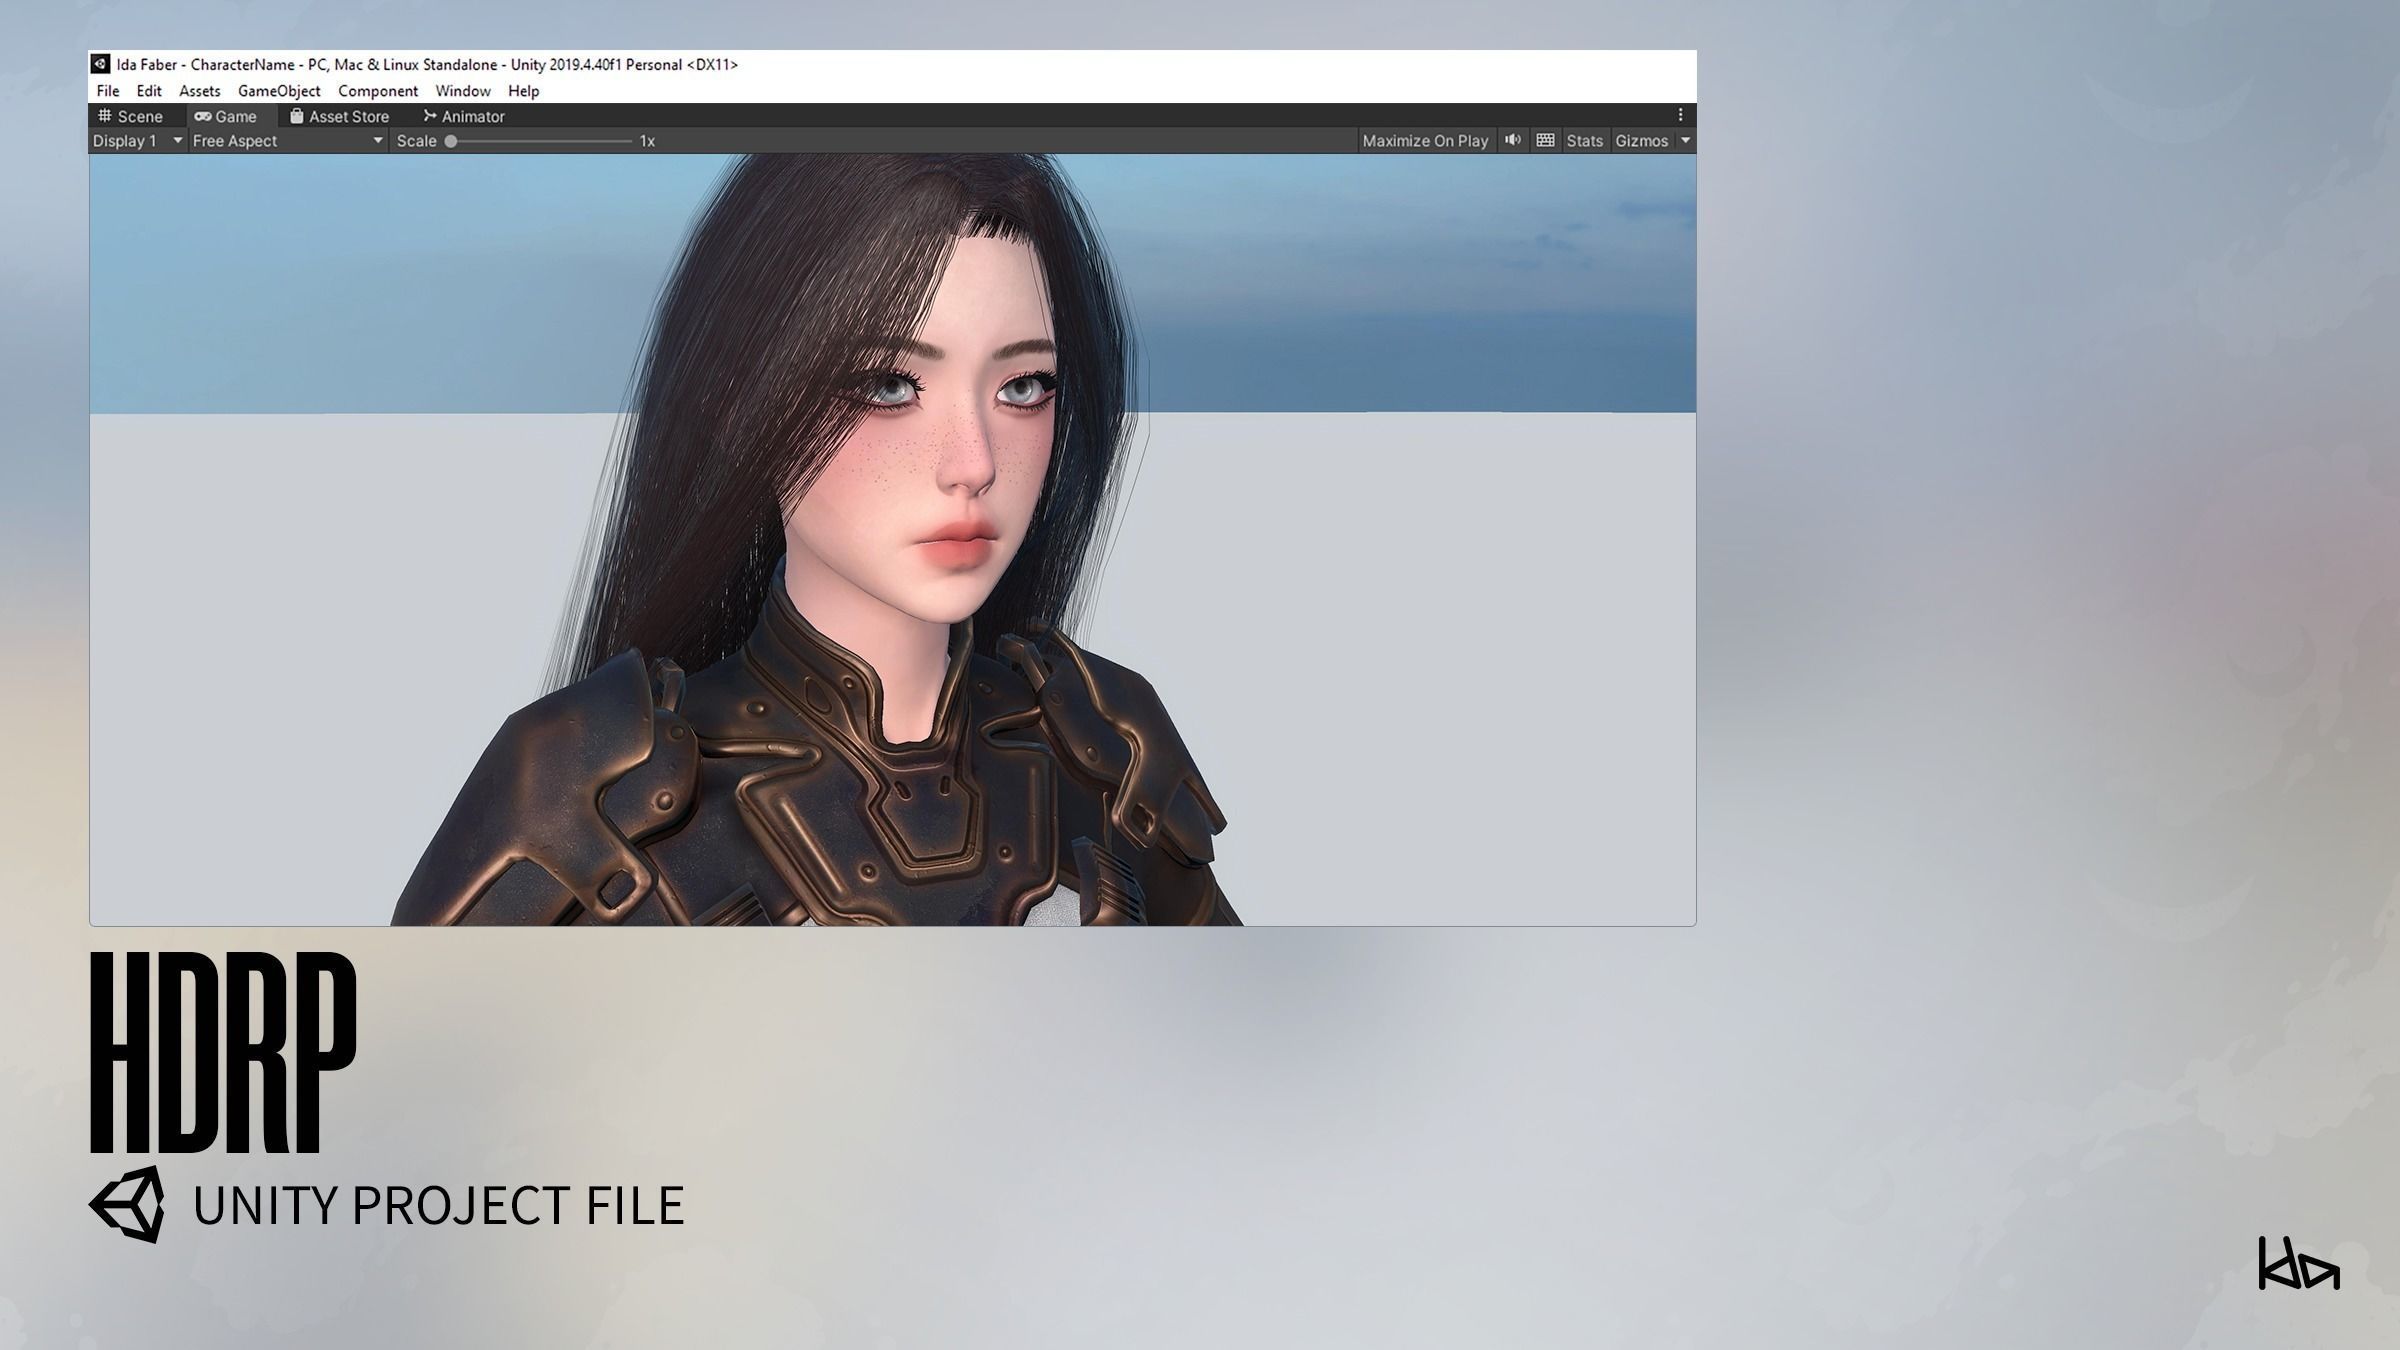The height and width of the screenshot is (1350, 2400).
Task: Toggle the Stats overlay
Action: [1584, 141]
